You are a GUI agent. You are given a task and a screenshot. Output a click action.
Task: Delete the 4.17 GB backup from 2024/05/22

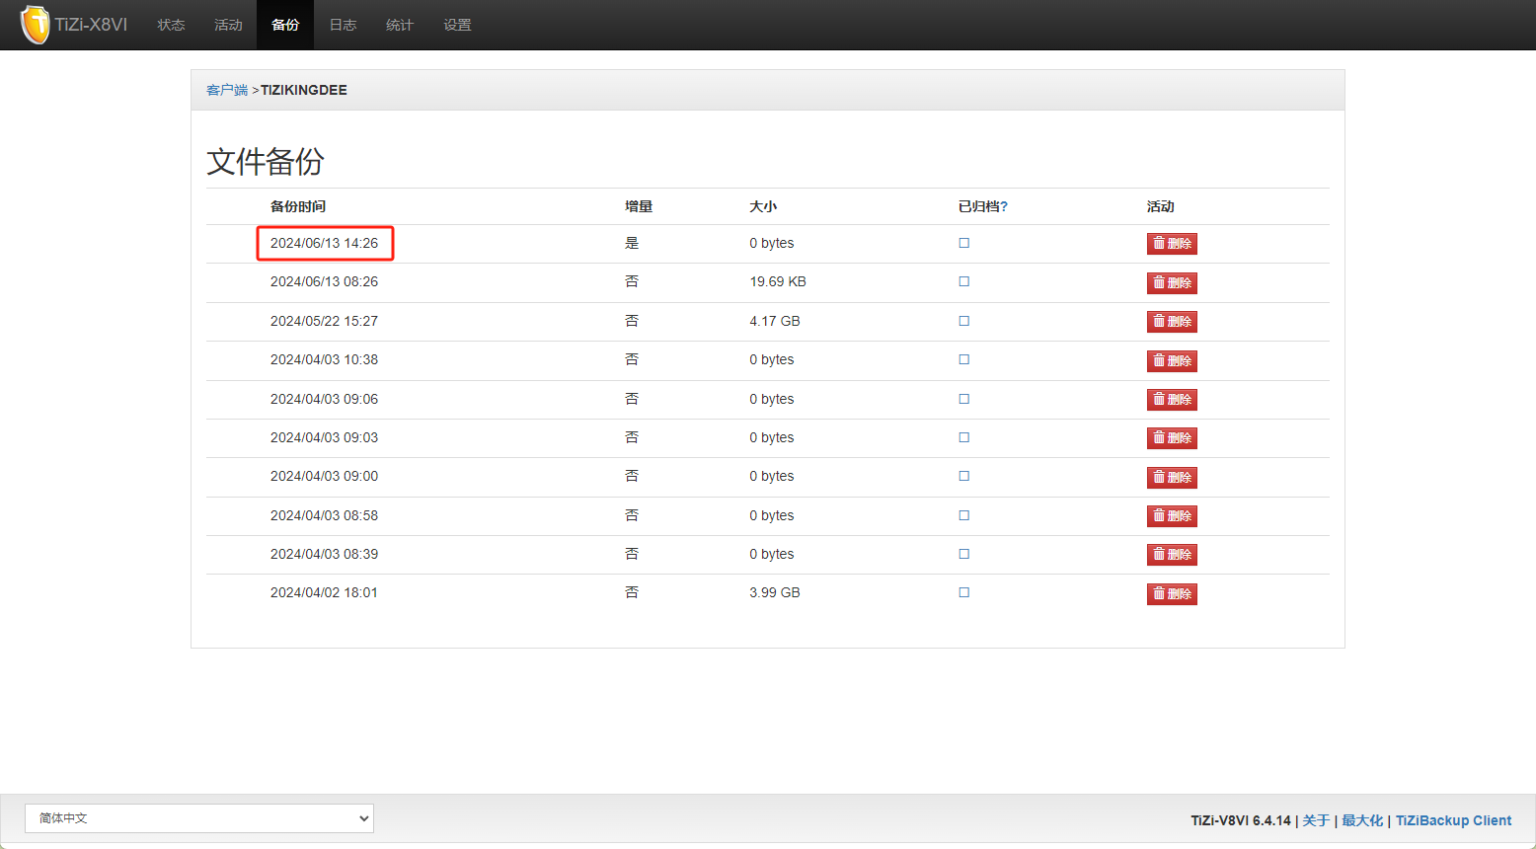[x=1171, y=322]
